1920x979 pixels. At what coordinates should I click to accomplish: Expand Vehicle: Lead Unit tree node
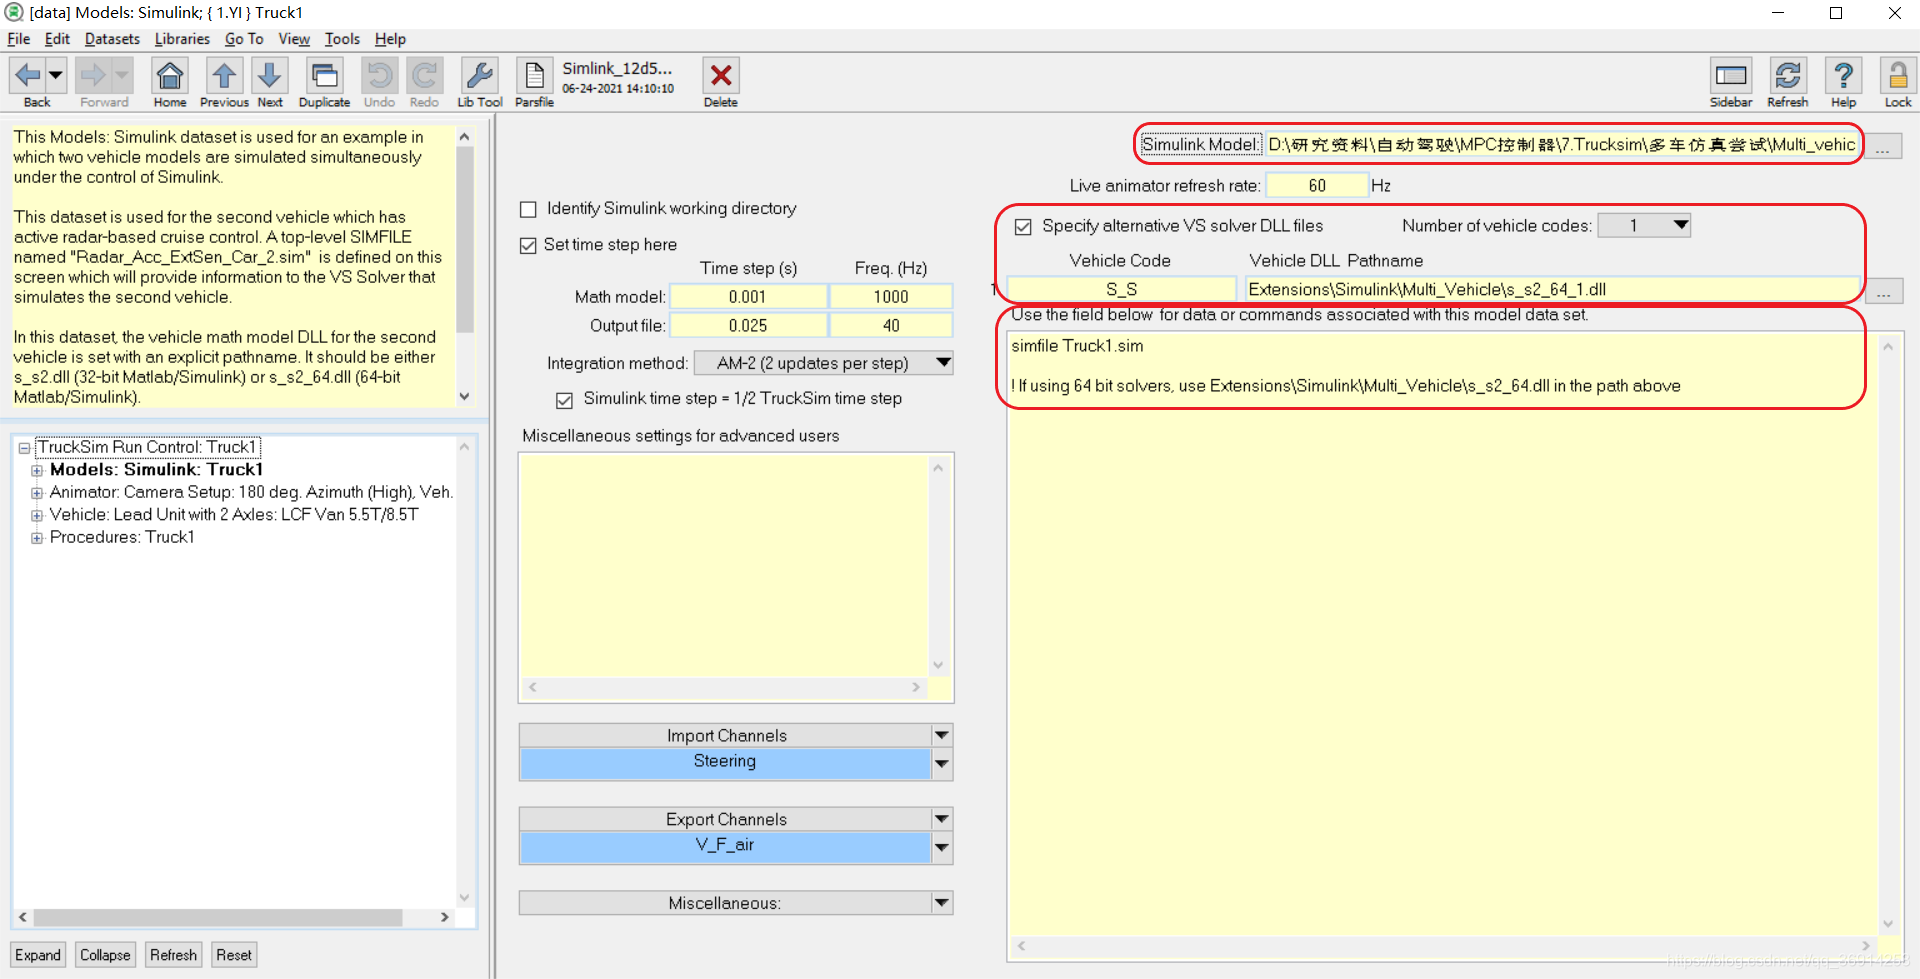pyautogui.click(x=37, y=516)
